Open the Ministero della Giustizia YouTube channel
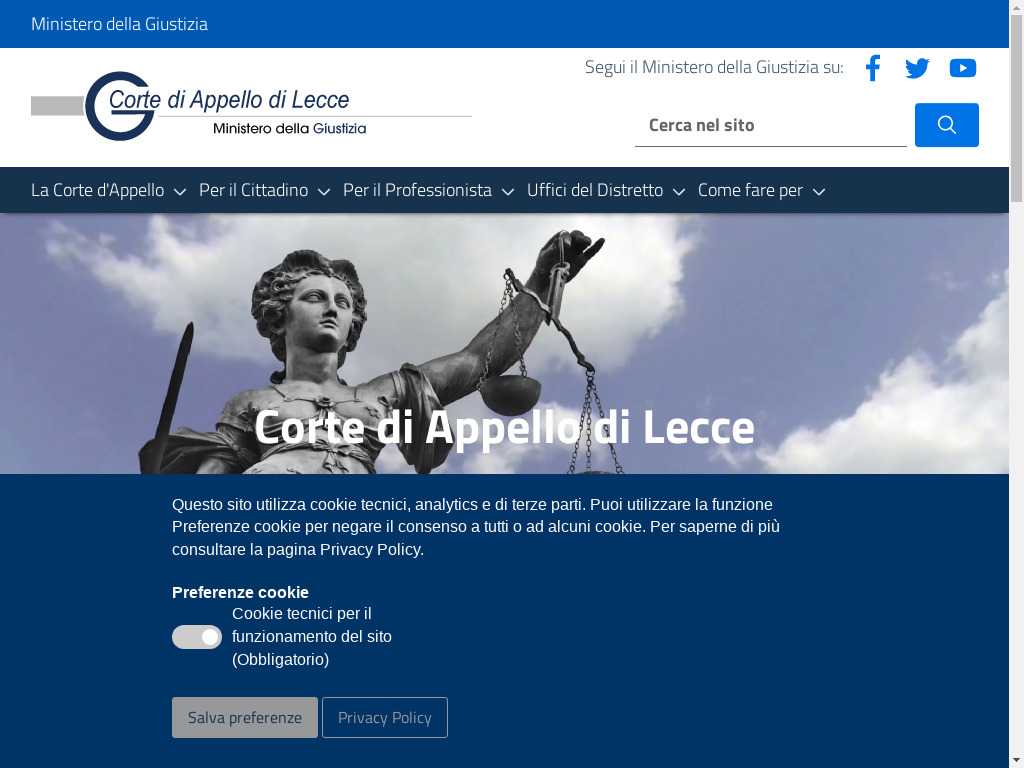This screenshot has width=1024, height=768. pos(963,68)
